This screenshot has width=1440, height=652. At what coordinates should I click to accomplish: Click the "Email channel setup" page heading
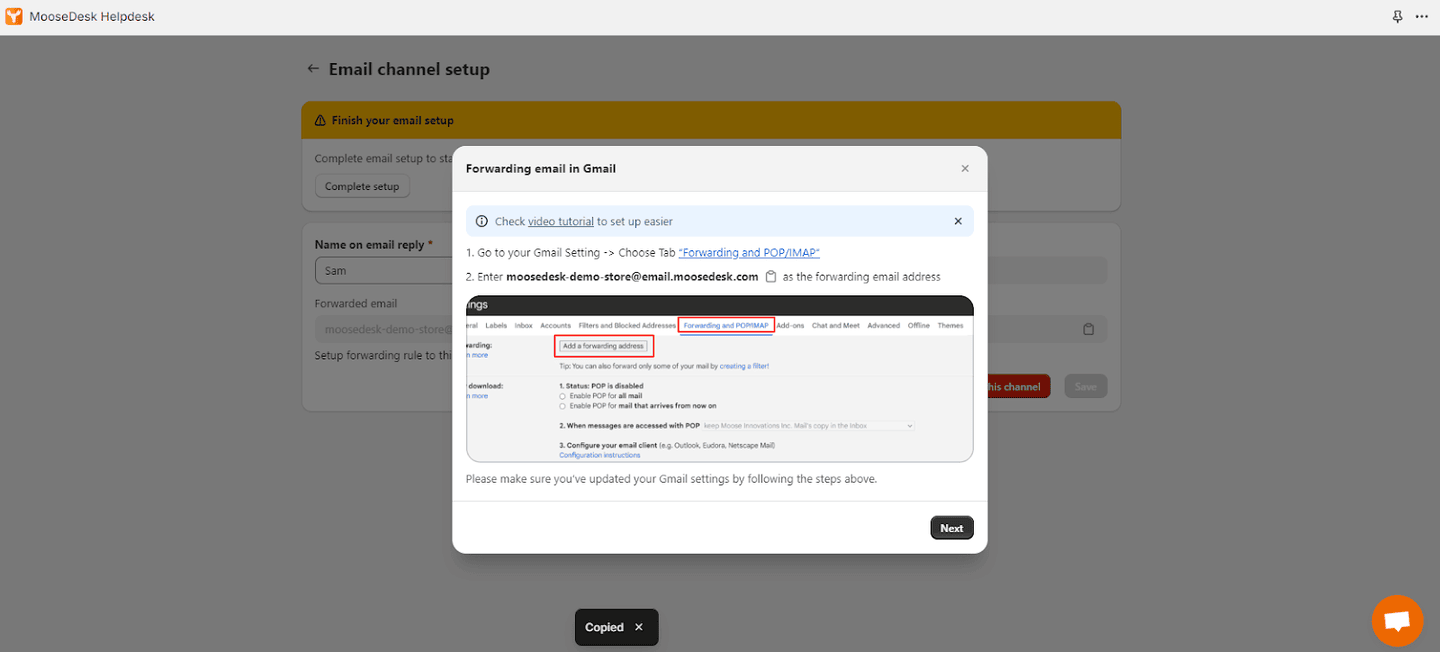(409, 70)
